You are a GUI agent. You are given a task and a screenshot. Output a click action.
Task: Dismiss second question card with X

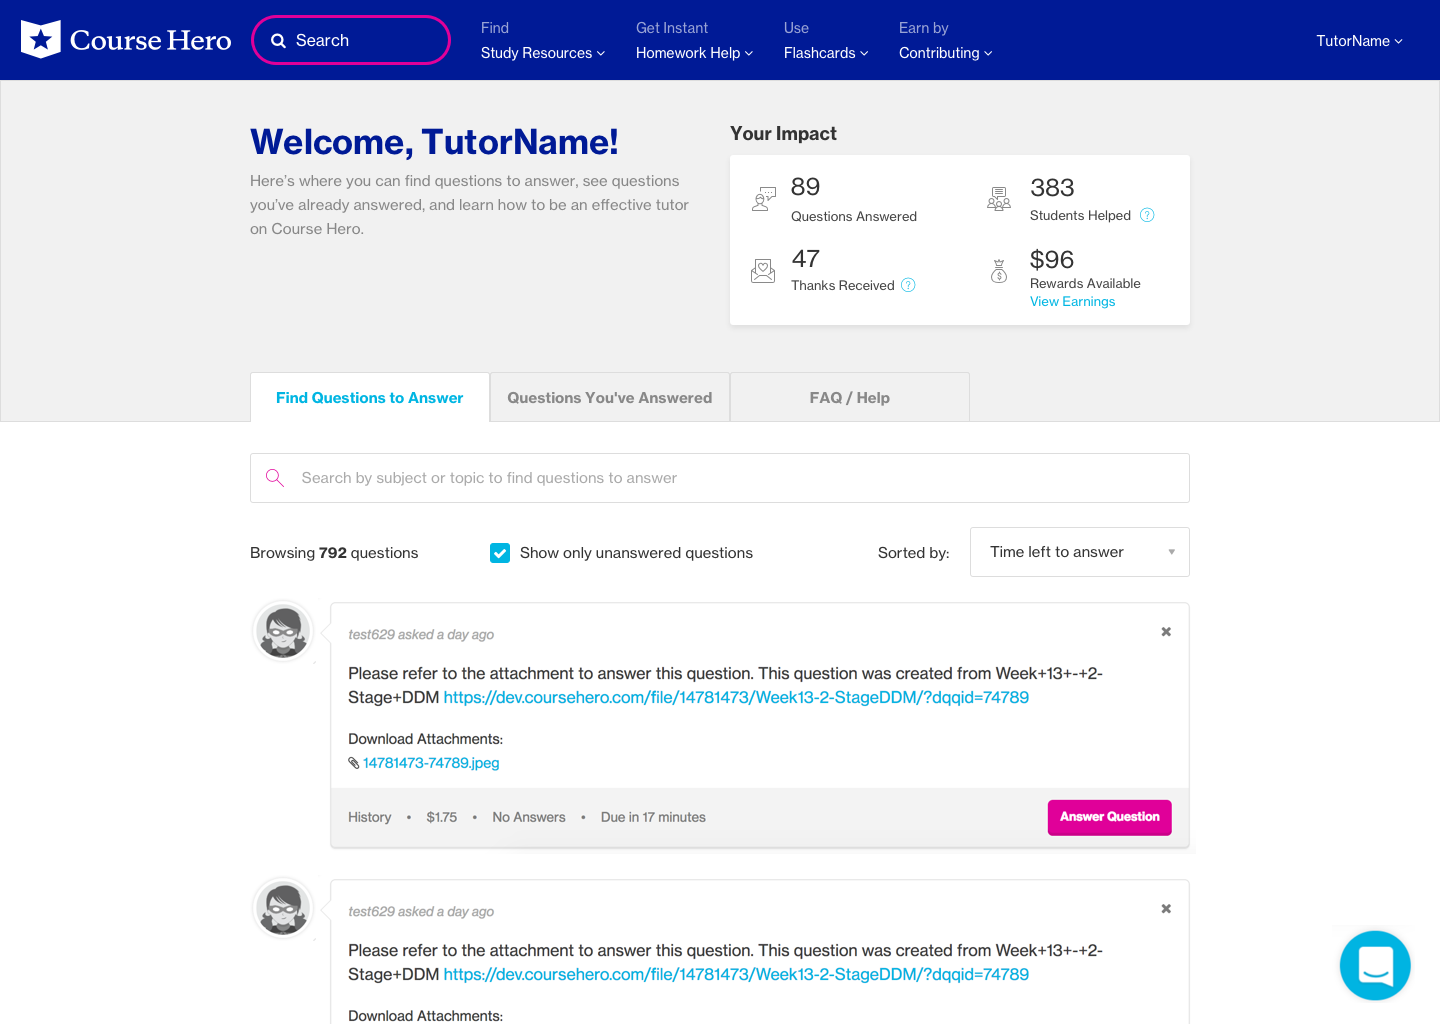click(x=1166, y=909)
